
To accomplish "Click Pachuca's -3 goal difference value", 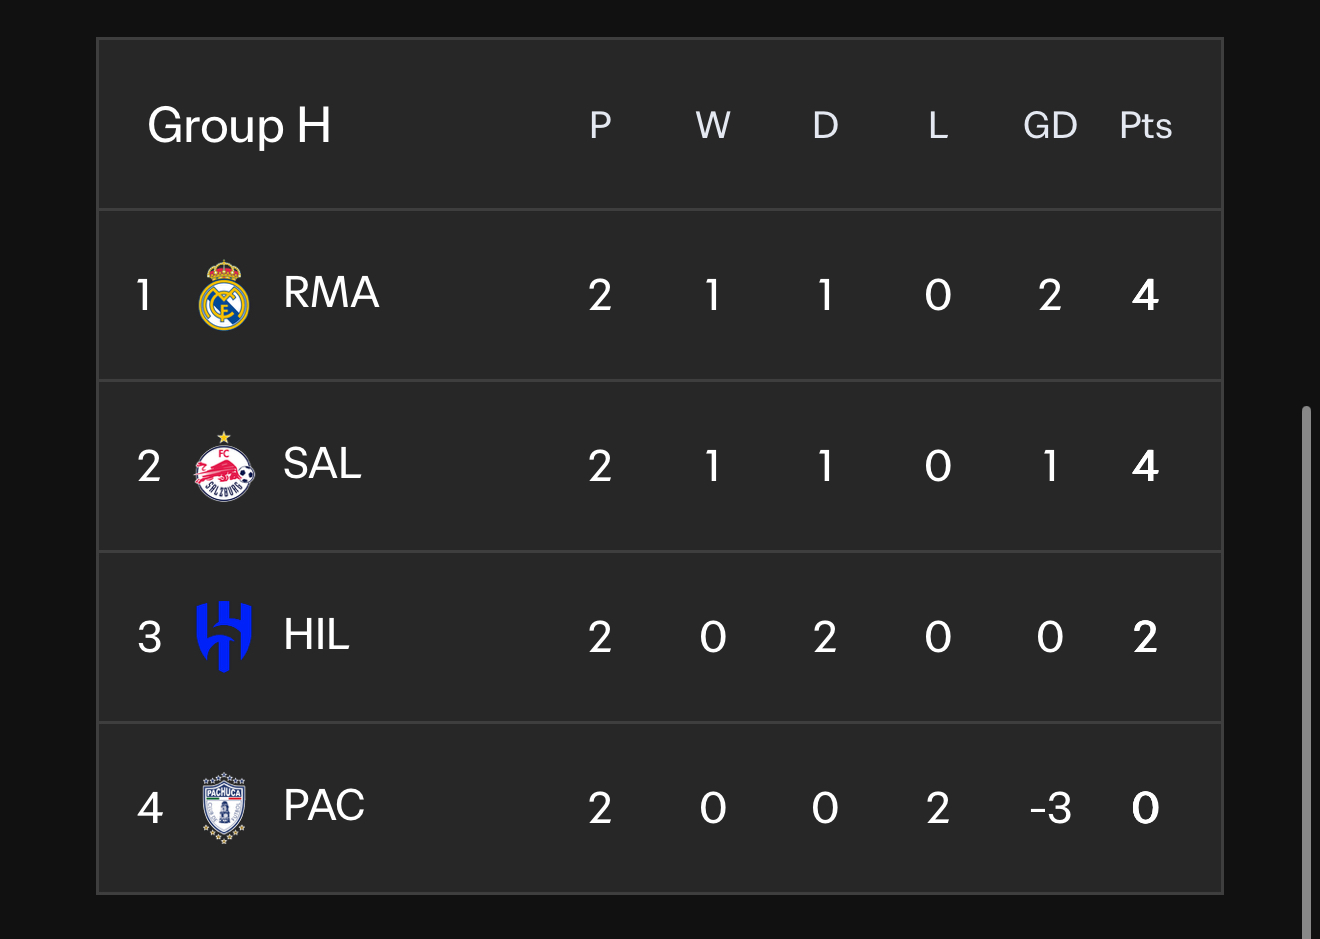I will pyautogui.click(x=1050, y=808).
